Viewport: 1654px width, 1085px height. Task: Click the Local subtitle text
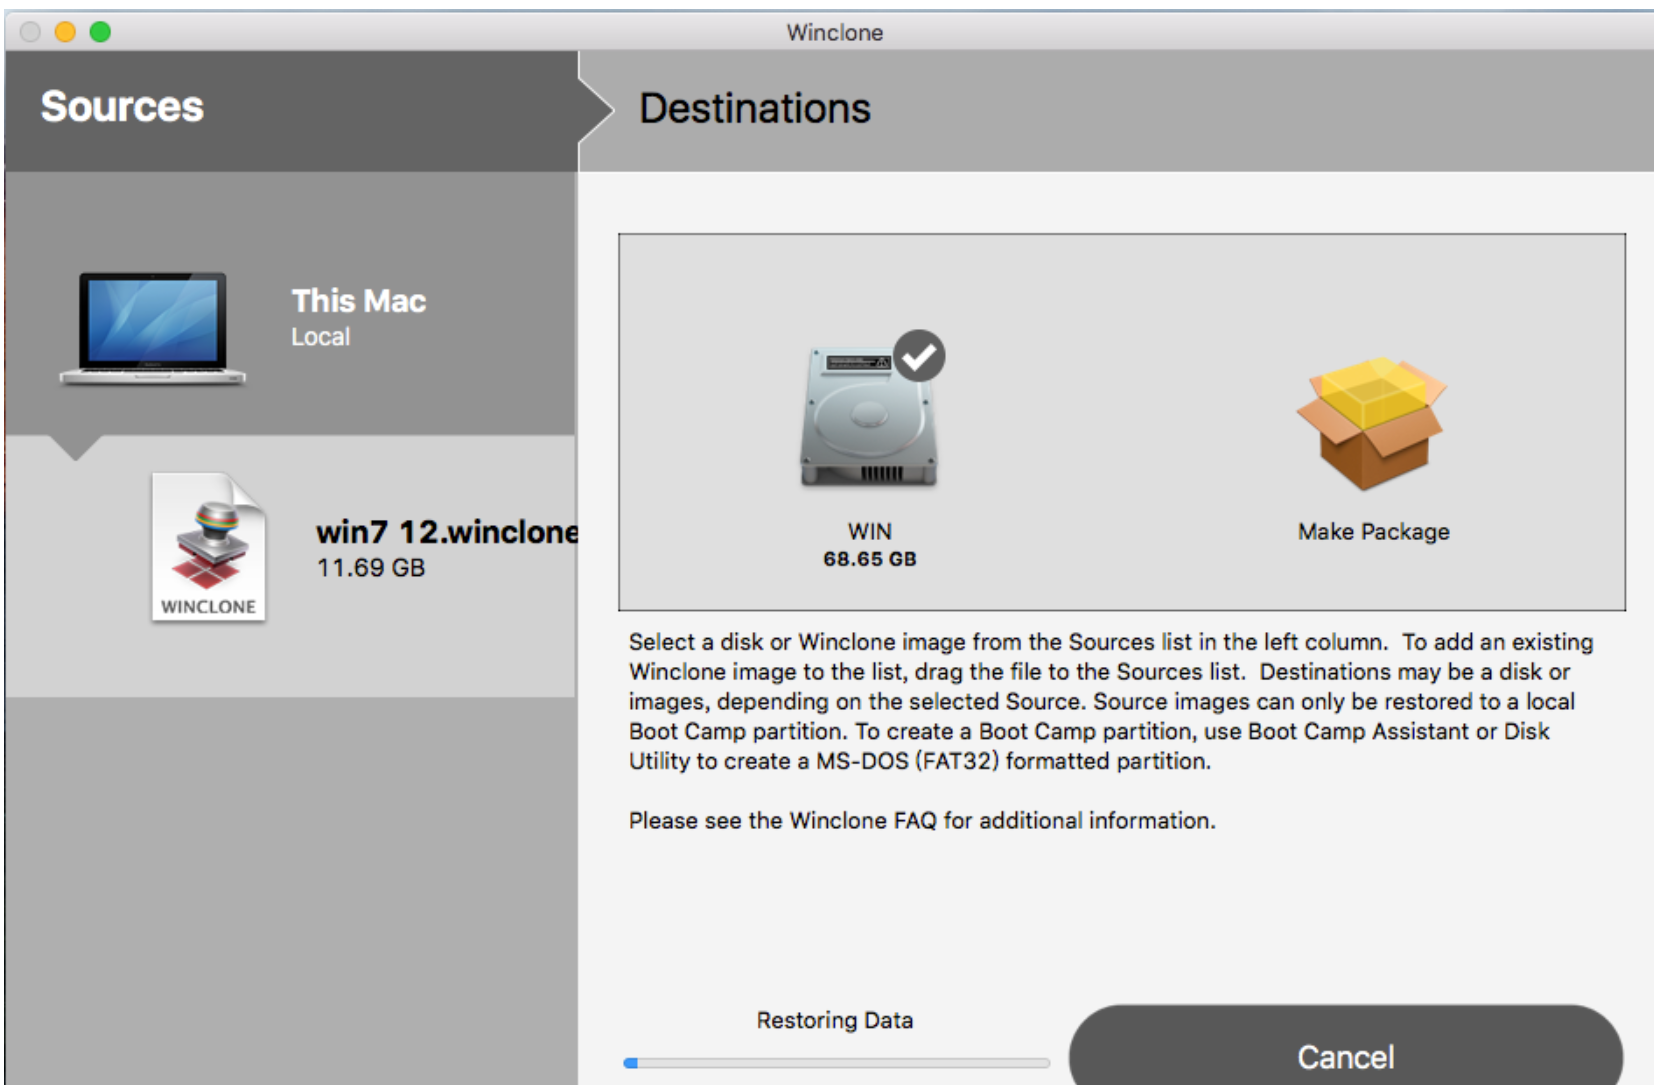point(320,337)
